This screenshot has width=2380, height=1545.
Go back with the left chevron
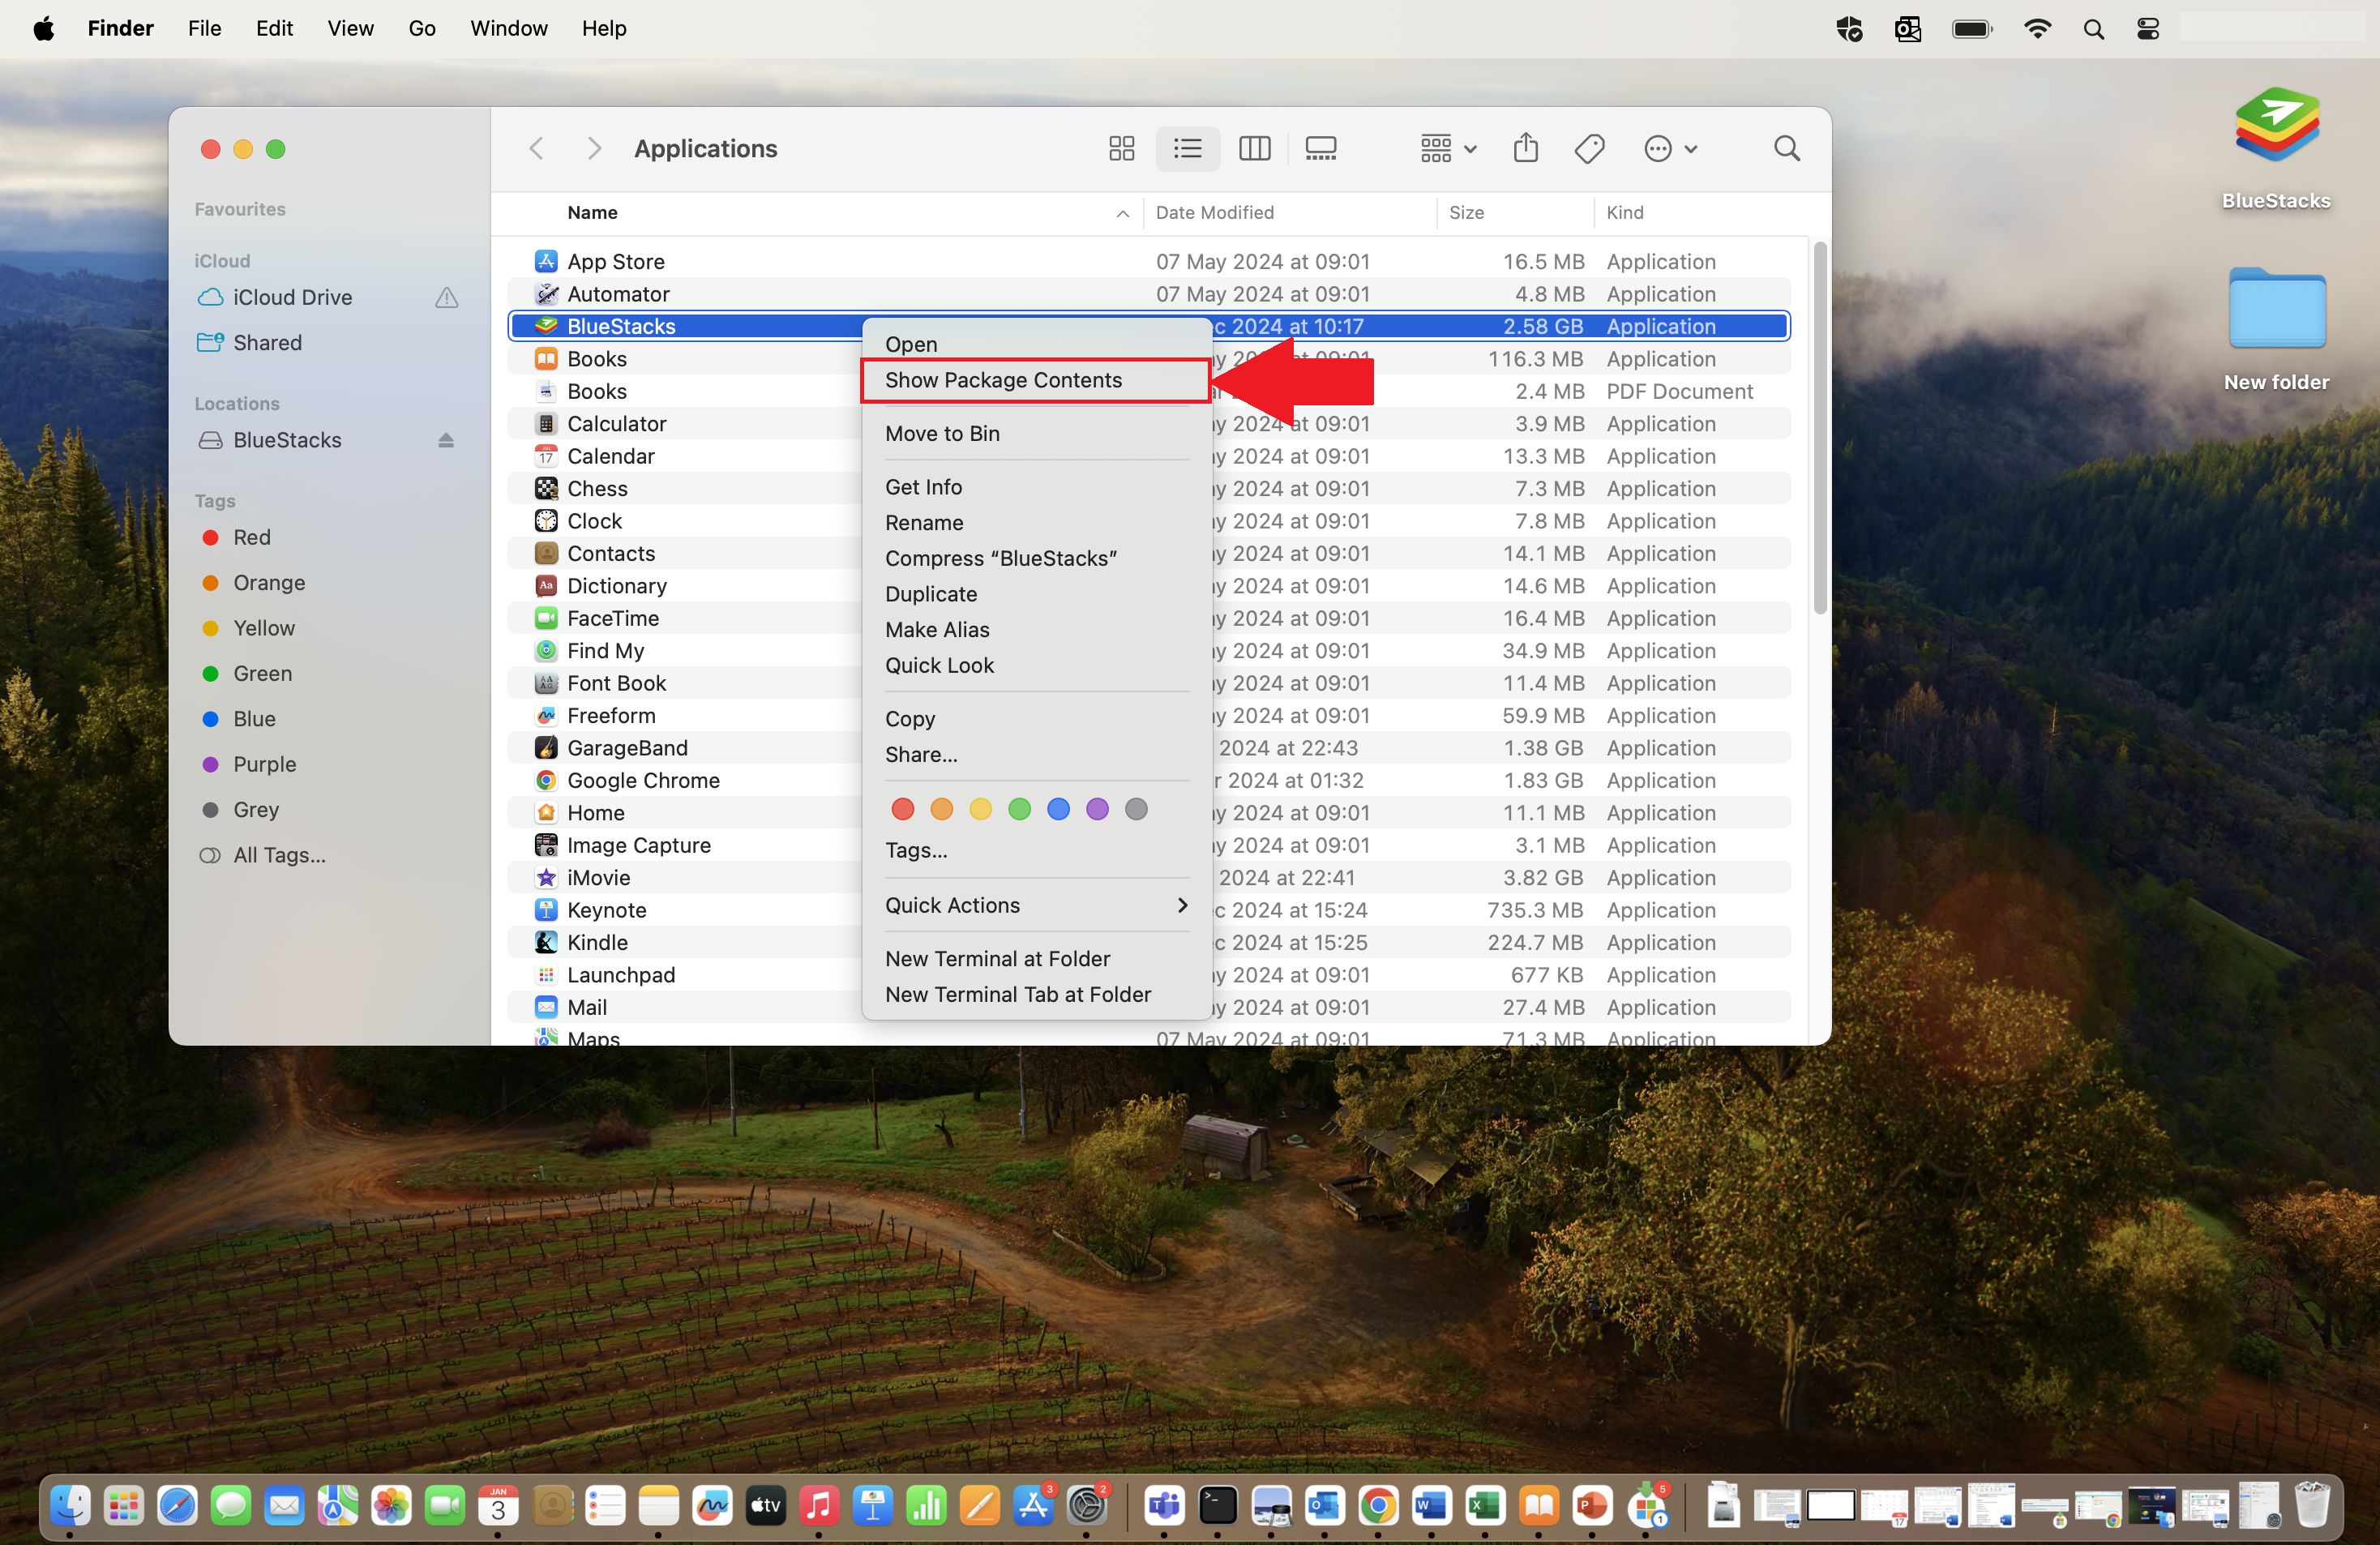click(537, 149)
